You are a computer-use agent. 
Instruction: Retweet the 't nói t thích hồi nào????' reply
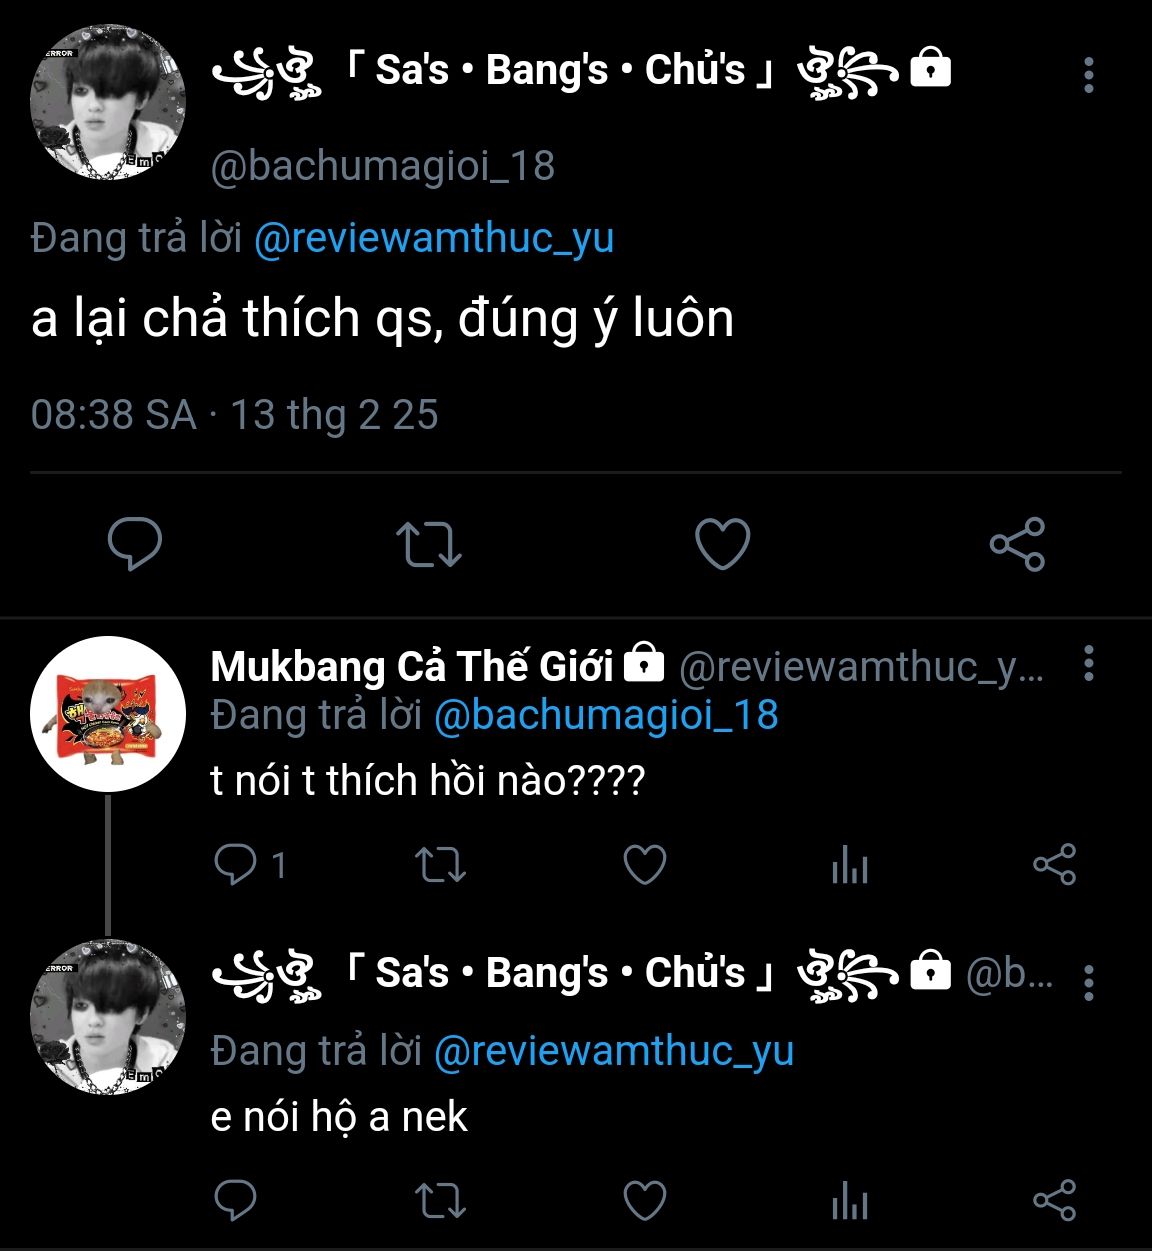point(440,865)
